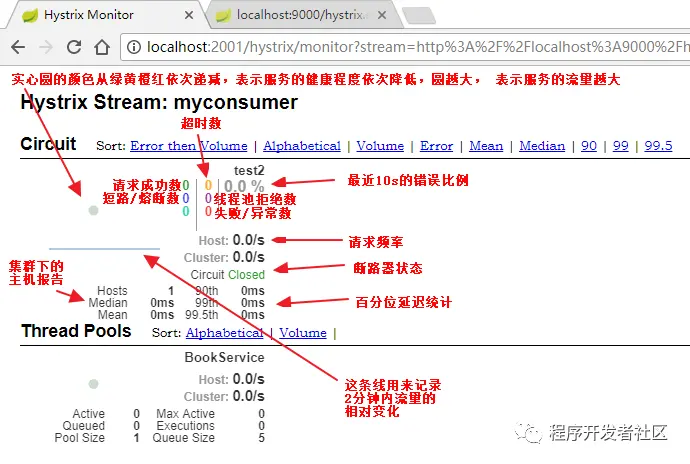Click the BookService thread pool circle
Viewport: 690px width, 464px height.
93,384
